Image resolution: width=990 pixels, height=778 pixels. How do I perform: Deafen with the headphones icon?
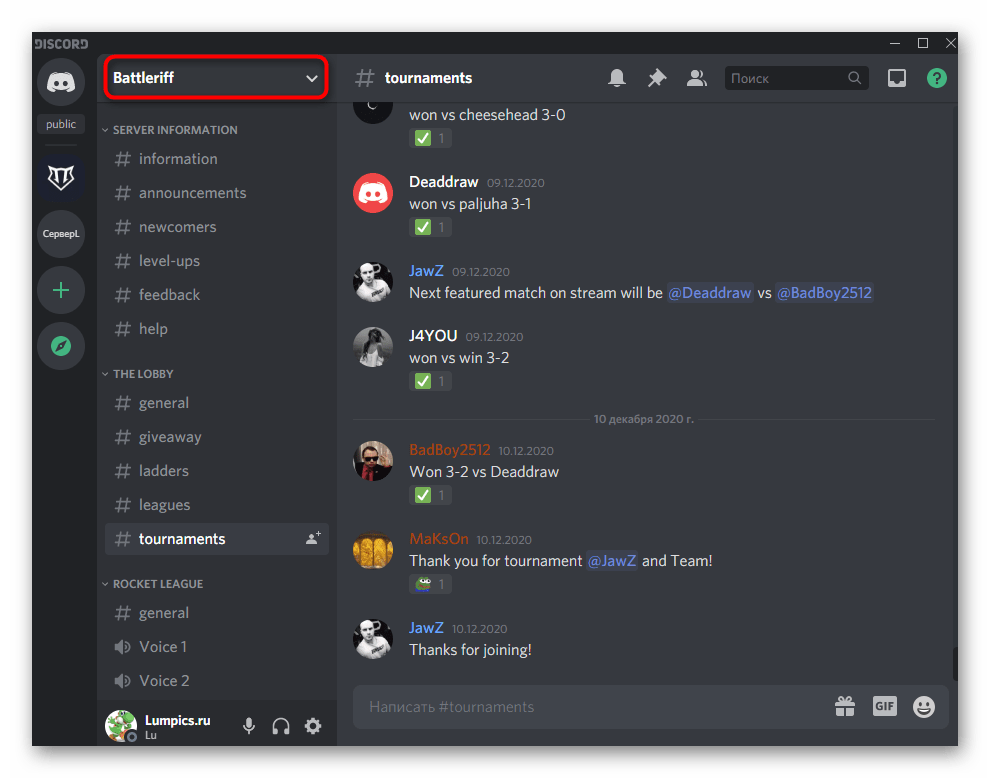281,726
